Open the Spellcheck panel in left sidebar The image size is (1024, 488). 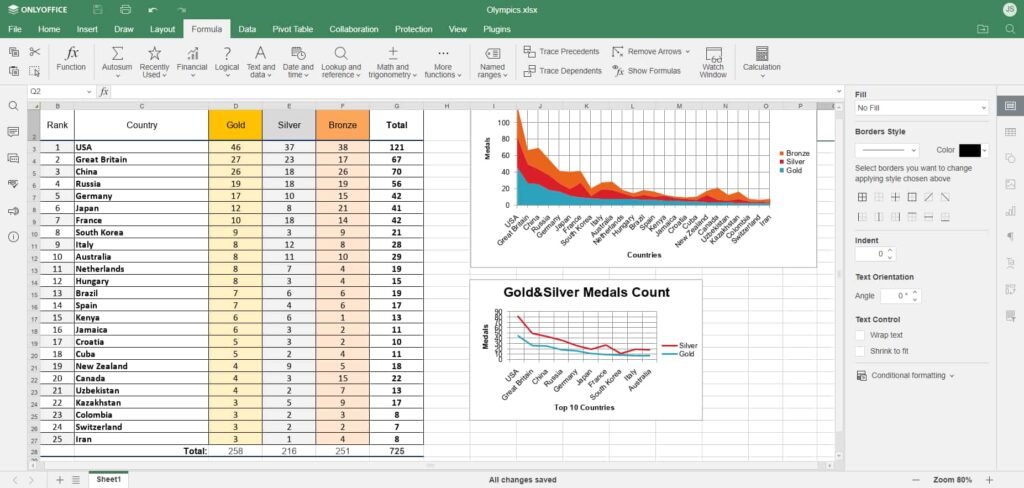(13, 184)
